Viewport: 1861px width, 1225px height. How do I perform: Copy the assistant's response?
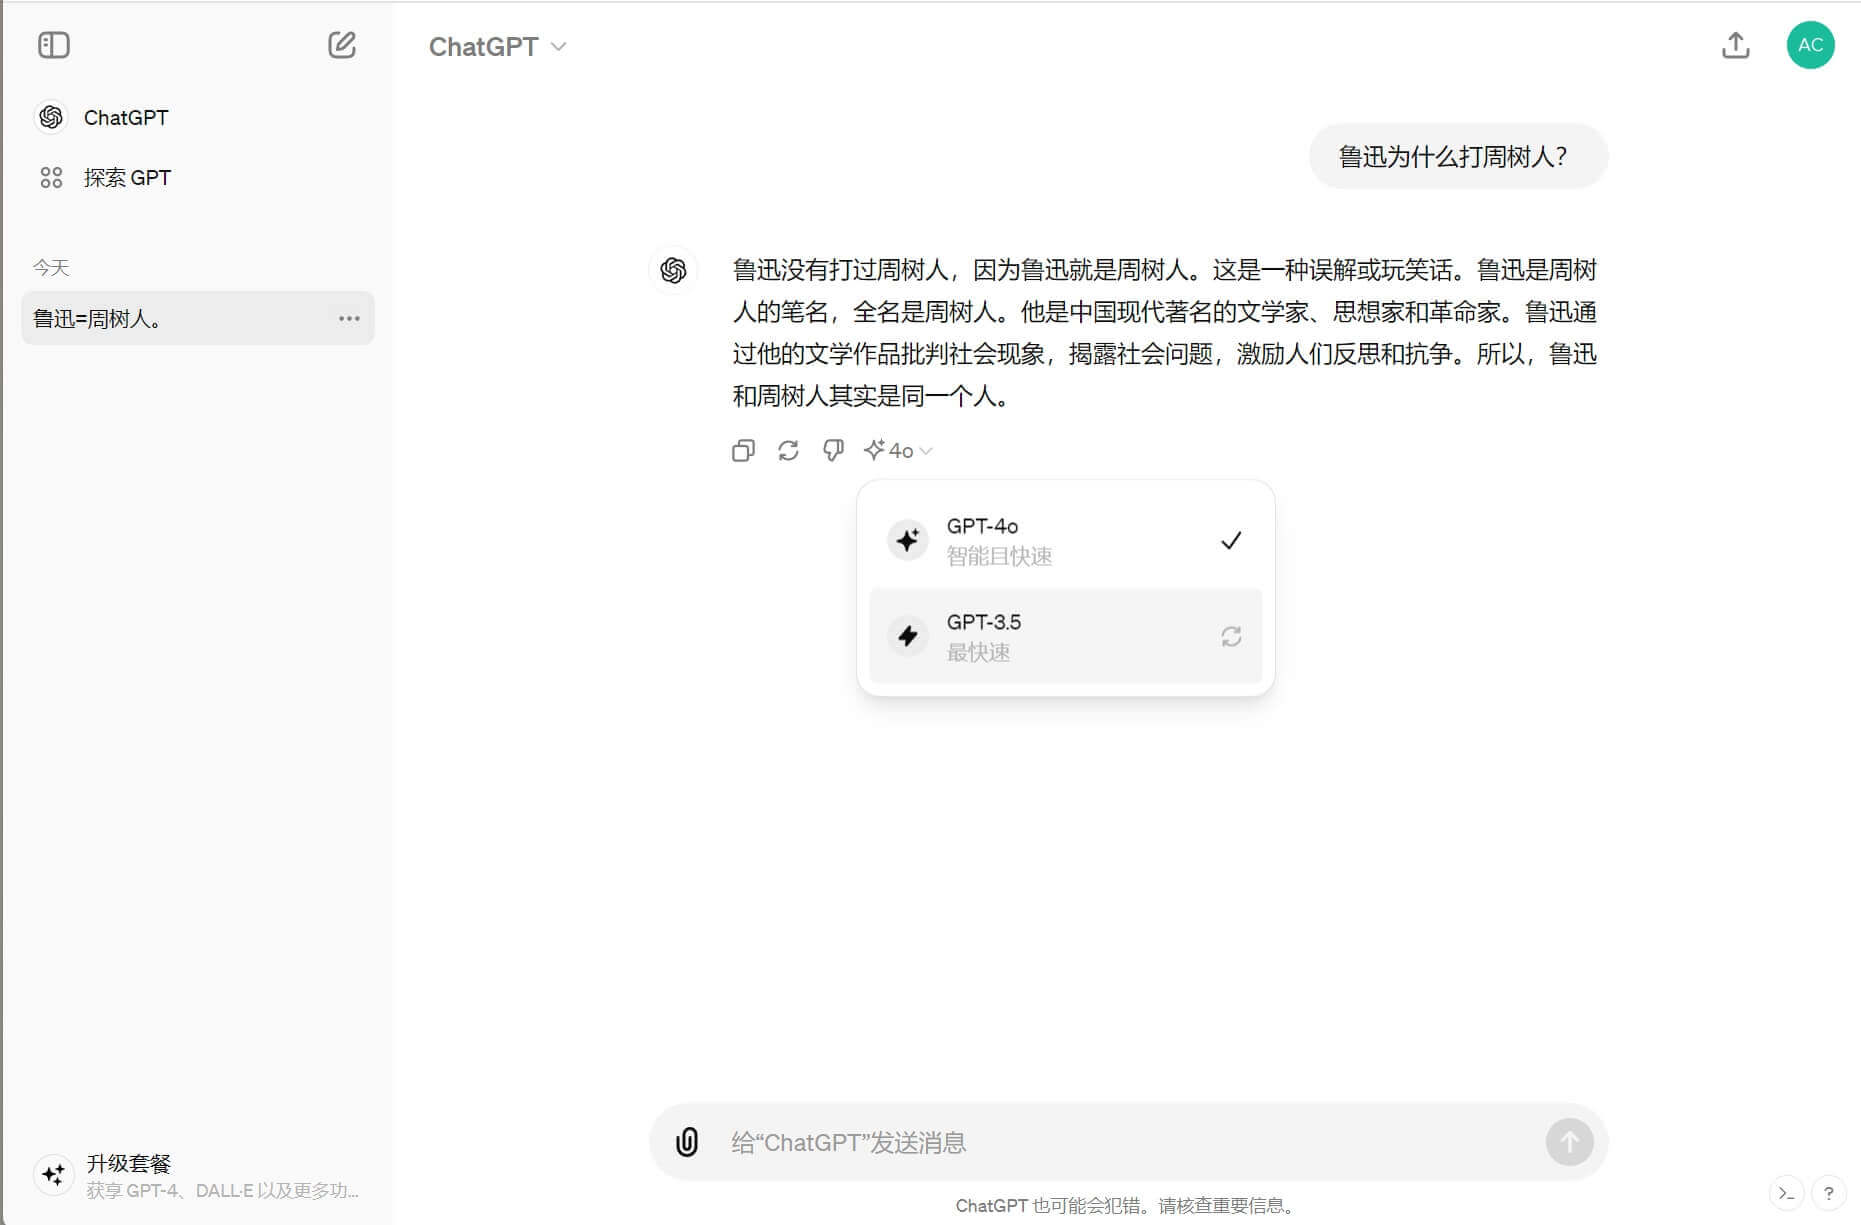[x=744, y=450]
